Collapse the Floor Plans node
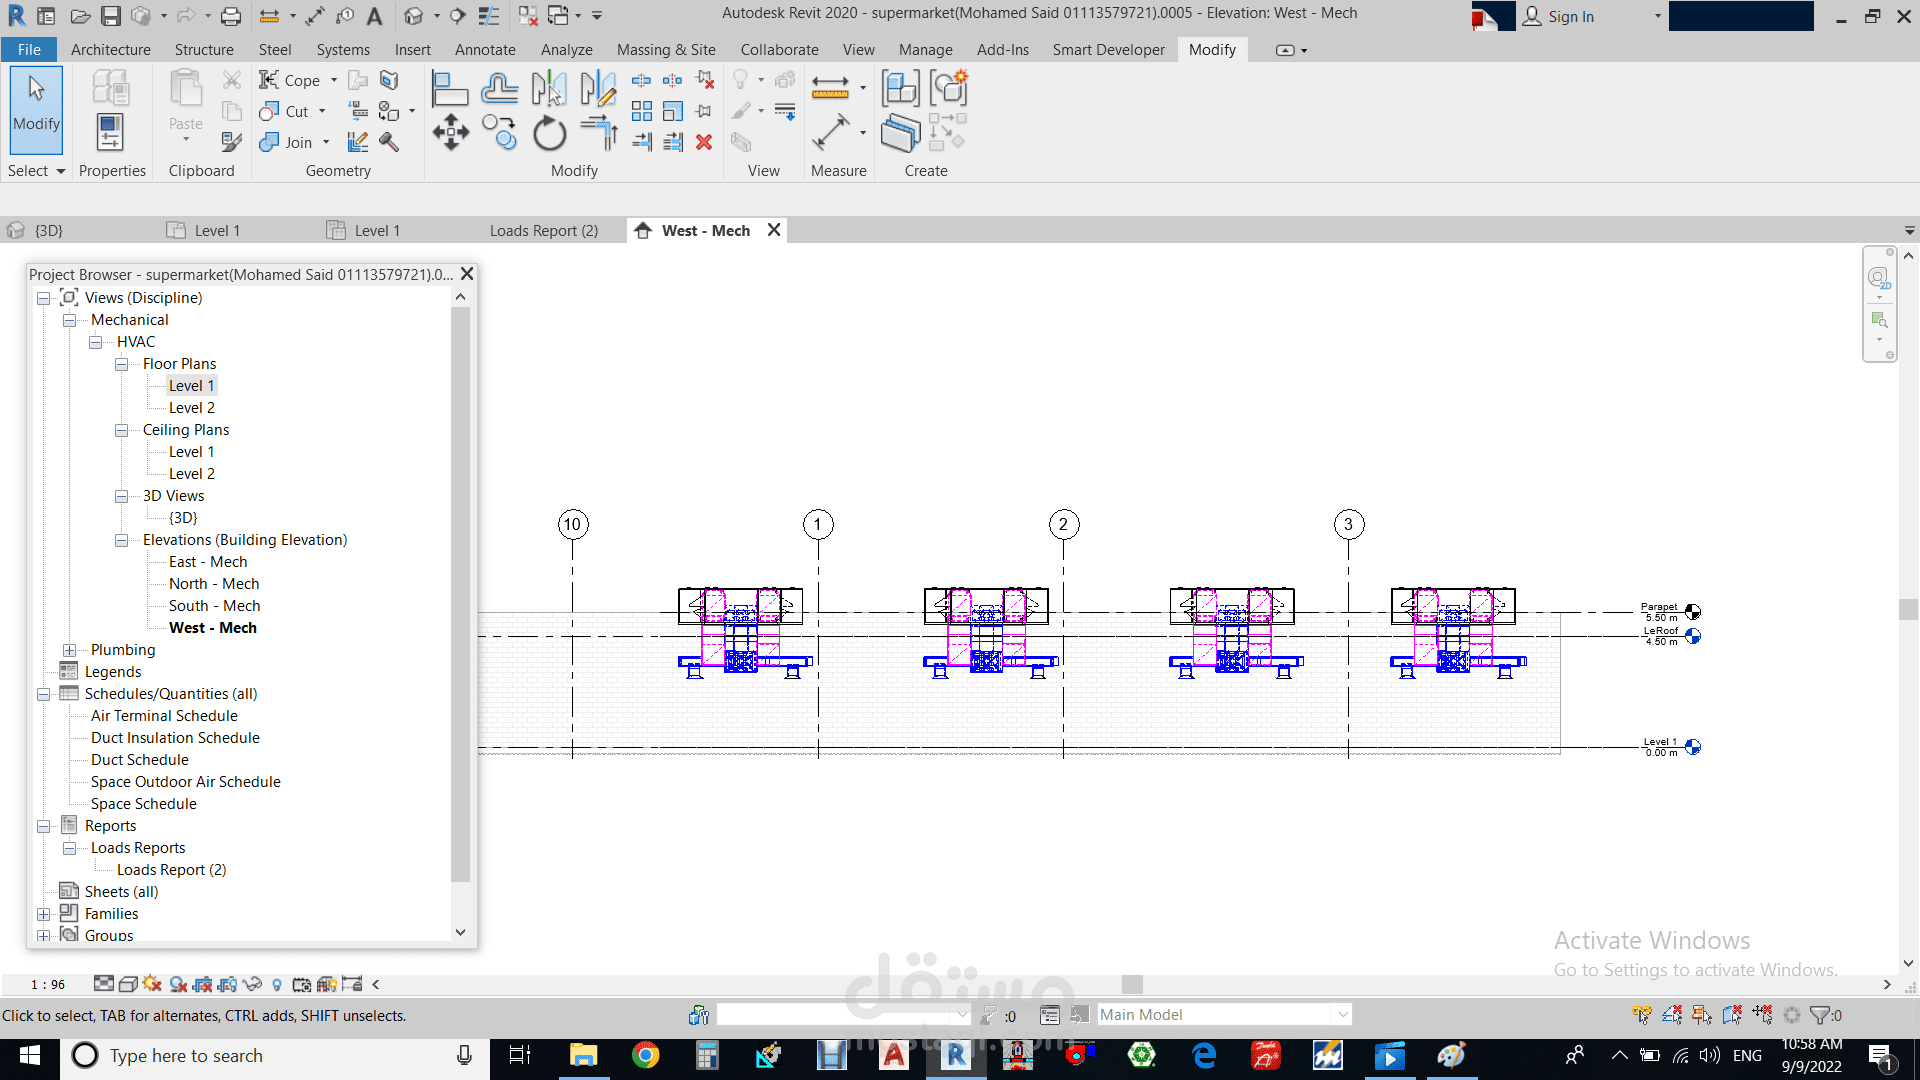The width and height of the screenshot is (1920, 1080). pyautogui.click(x=122, y=364)
